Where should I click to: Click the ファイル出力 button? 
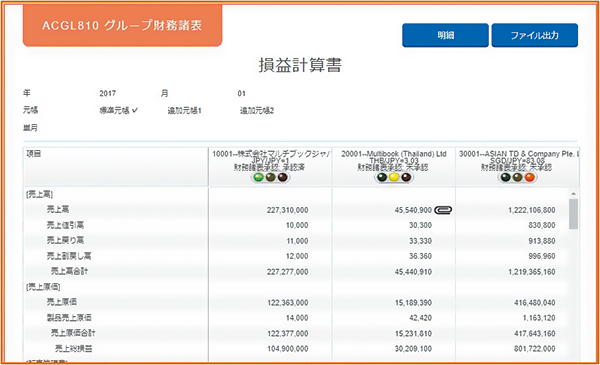(x=535, y=35)
